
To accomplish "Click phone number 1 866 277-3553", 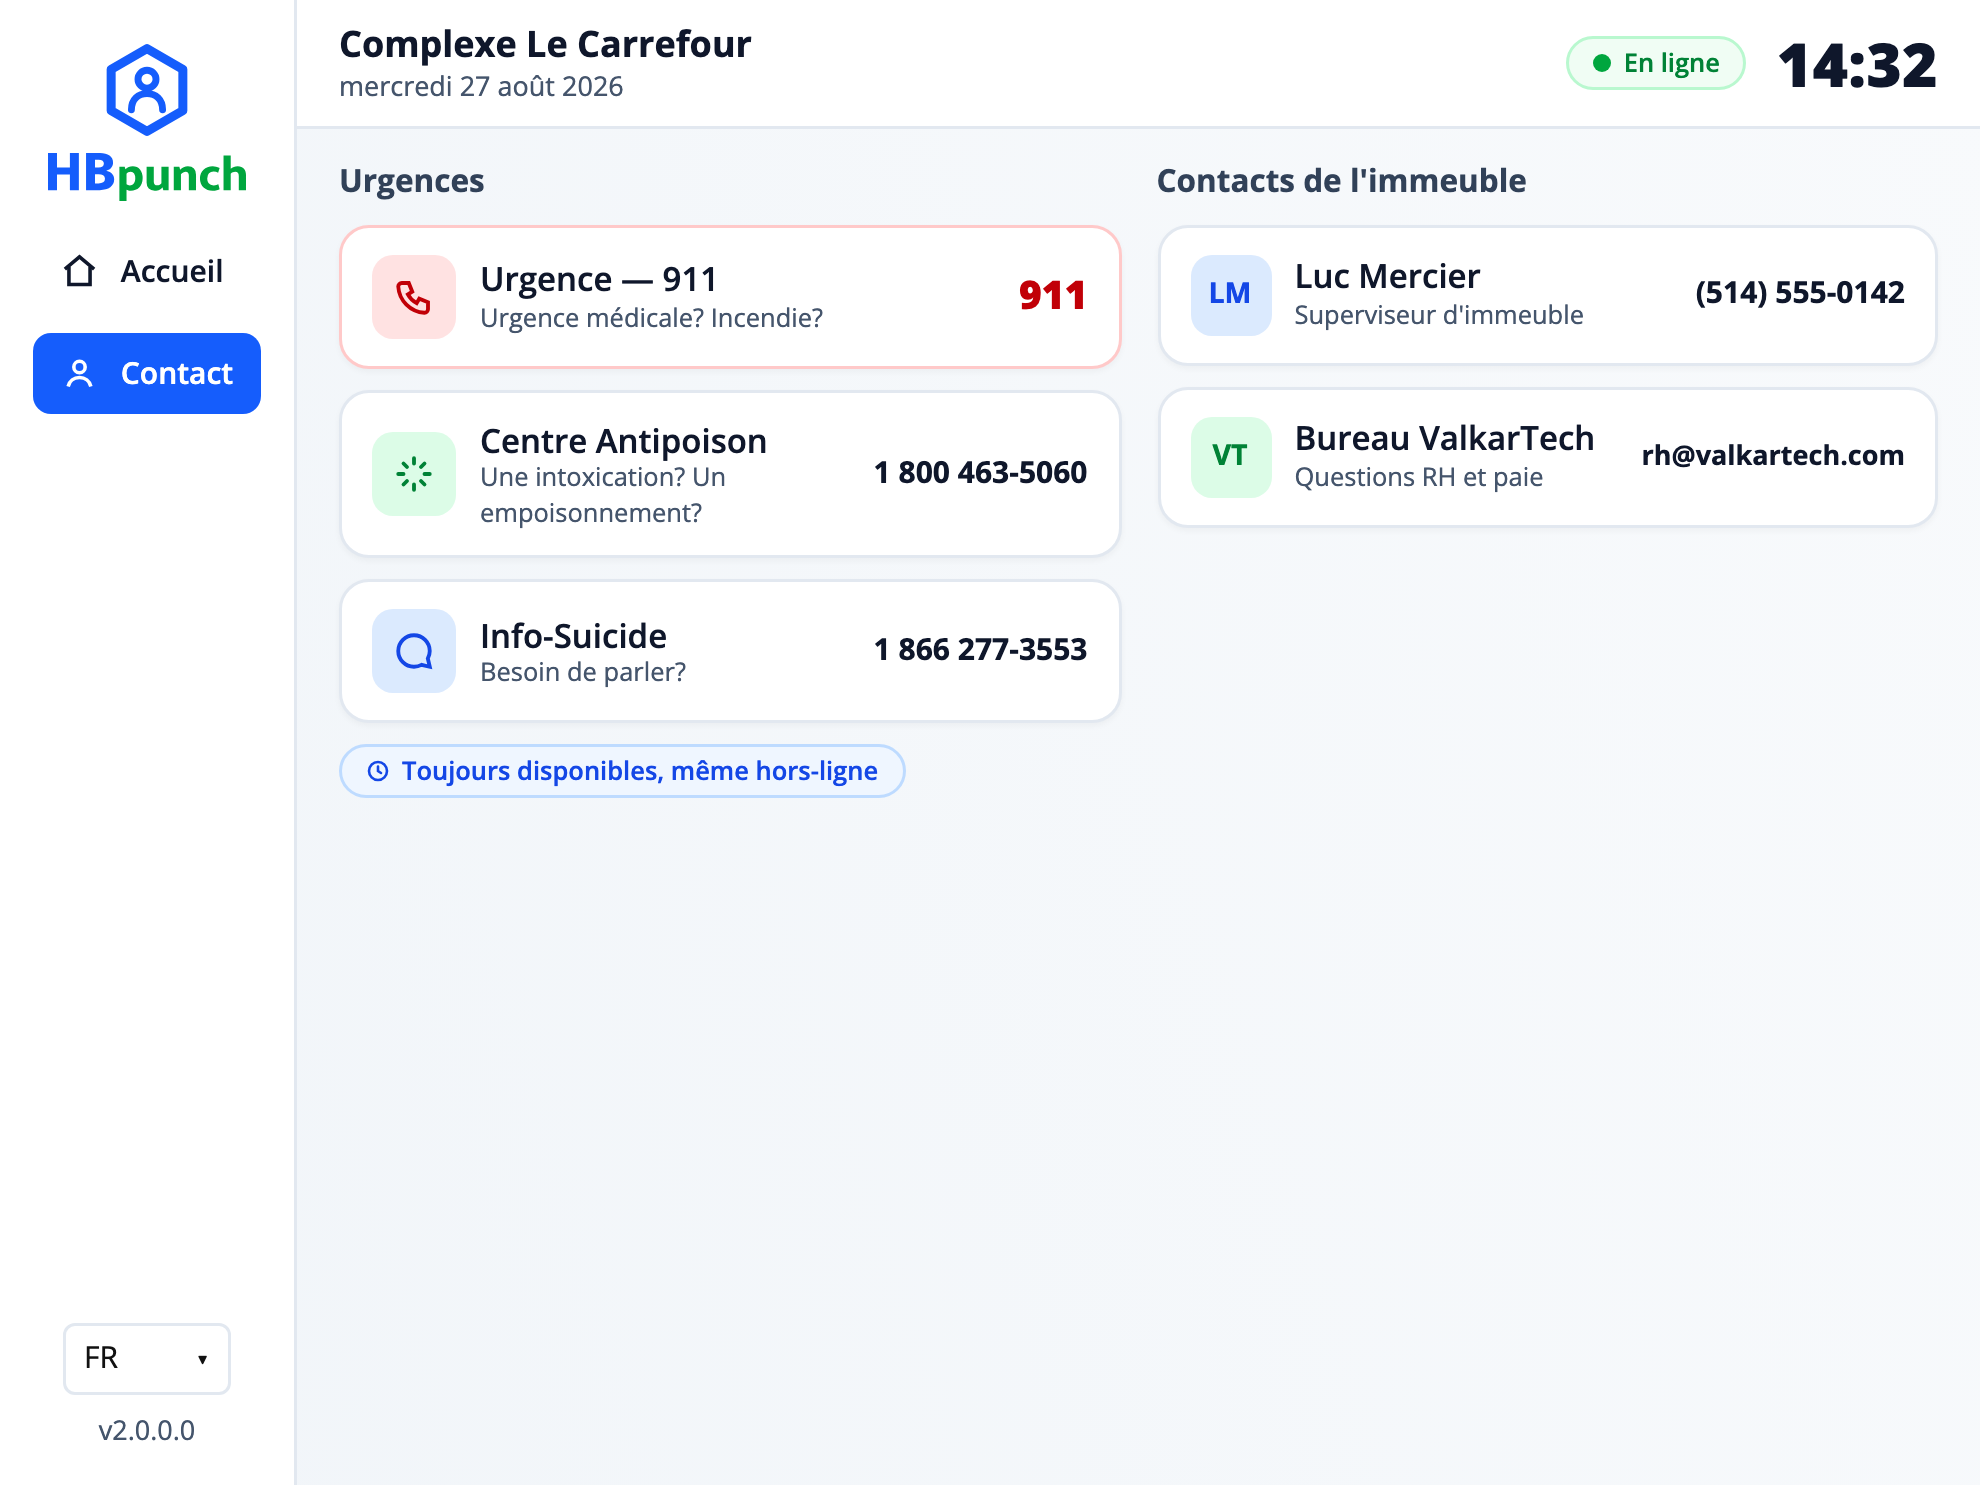I will [x=980, y=649].
